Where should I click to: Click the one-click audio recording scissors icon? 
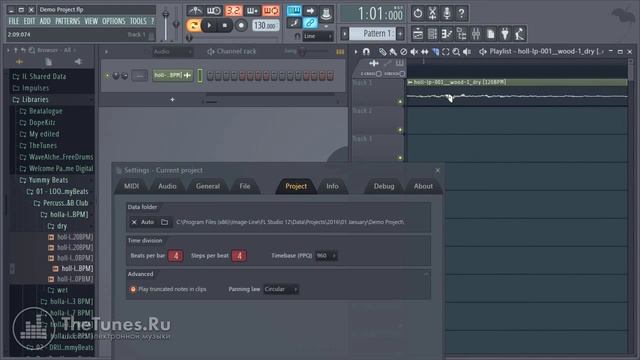click(432, 13)
